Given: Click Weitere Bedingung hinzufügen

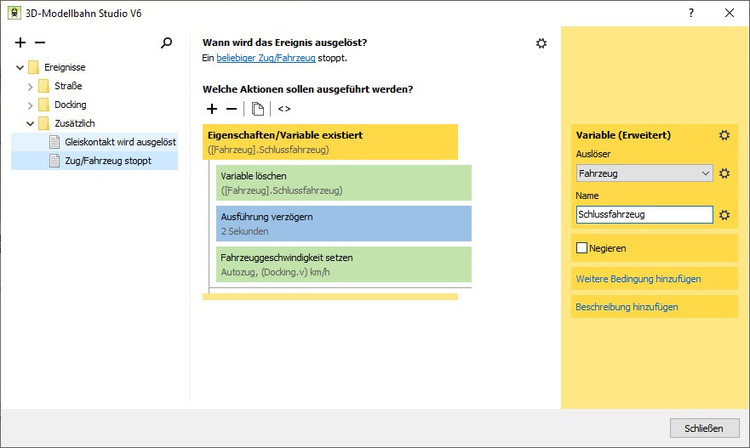Looking at the screenshot, I should click(x=638, y=278).
